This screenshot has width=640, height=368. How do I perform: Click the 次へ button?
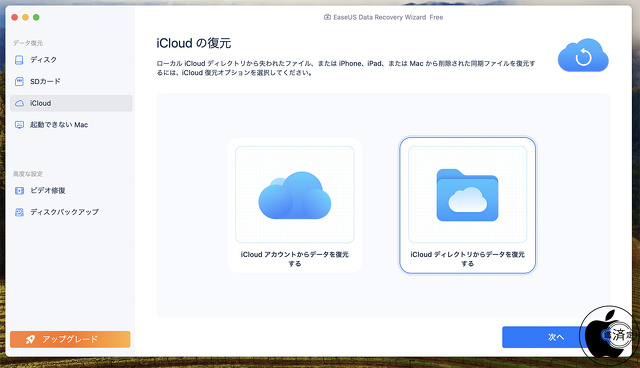pos(556,337)
